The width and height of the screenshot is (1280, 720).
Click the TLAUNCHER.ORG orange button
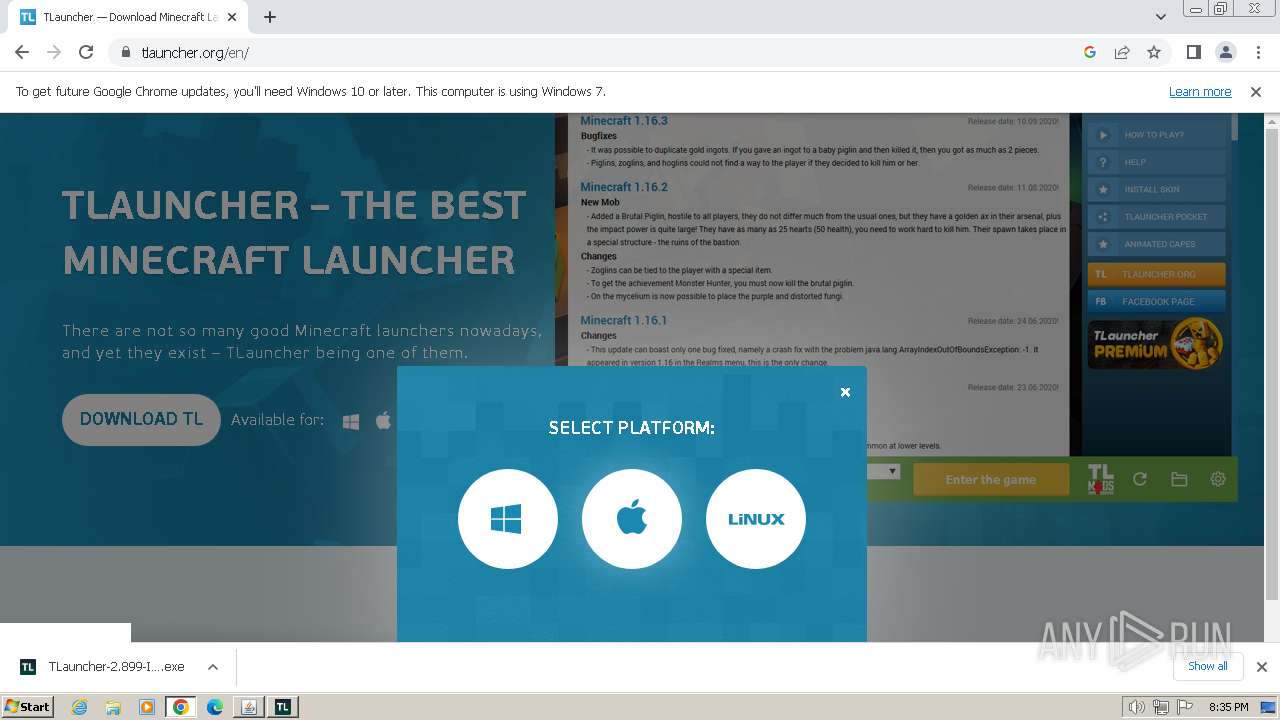click(x=1156, y=274)
